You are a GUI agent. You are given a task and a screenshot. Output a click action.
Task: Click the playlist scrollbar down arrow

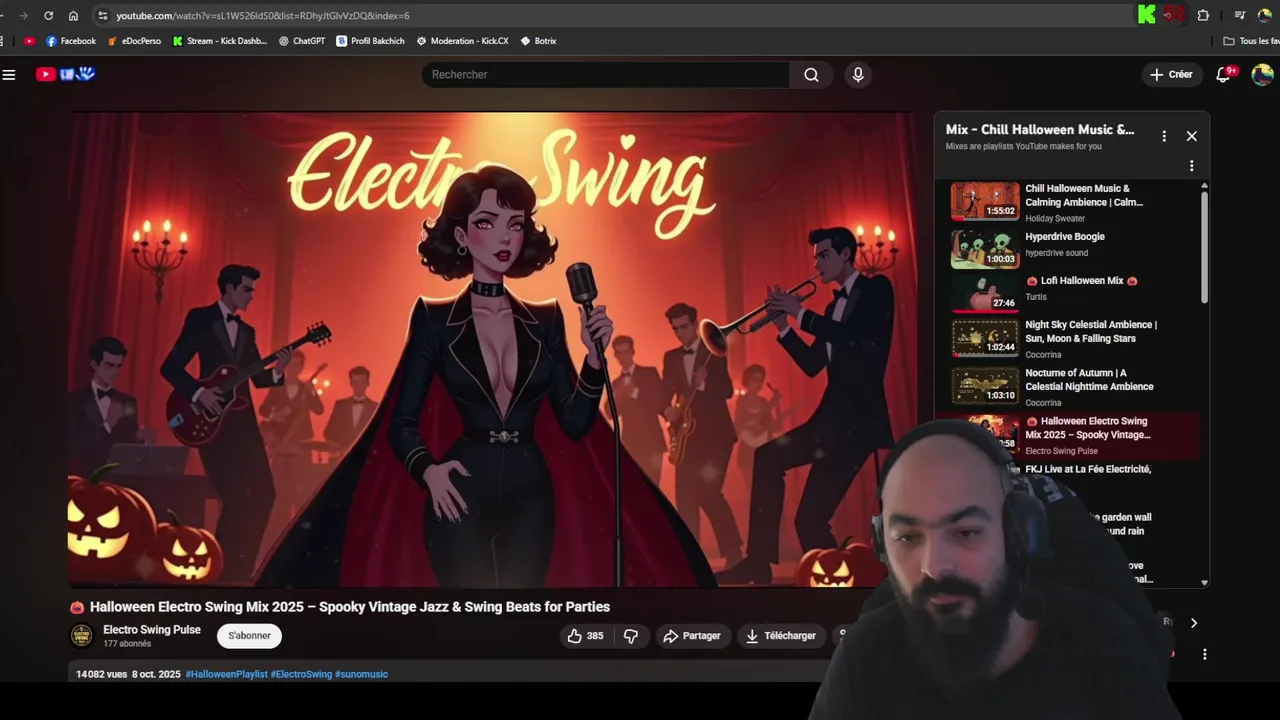[x=1204, y=582]
